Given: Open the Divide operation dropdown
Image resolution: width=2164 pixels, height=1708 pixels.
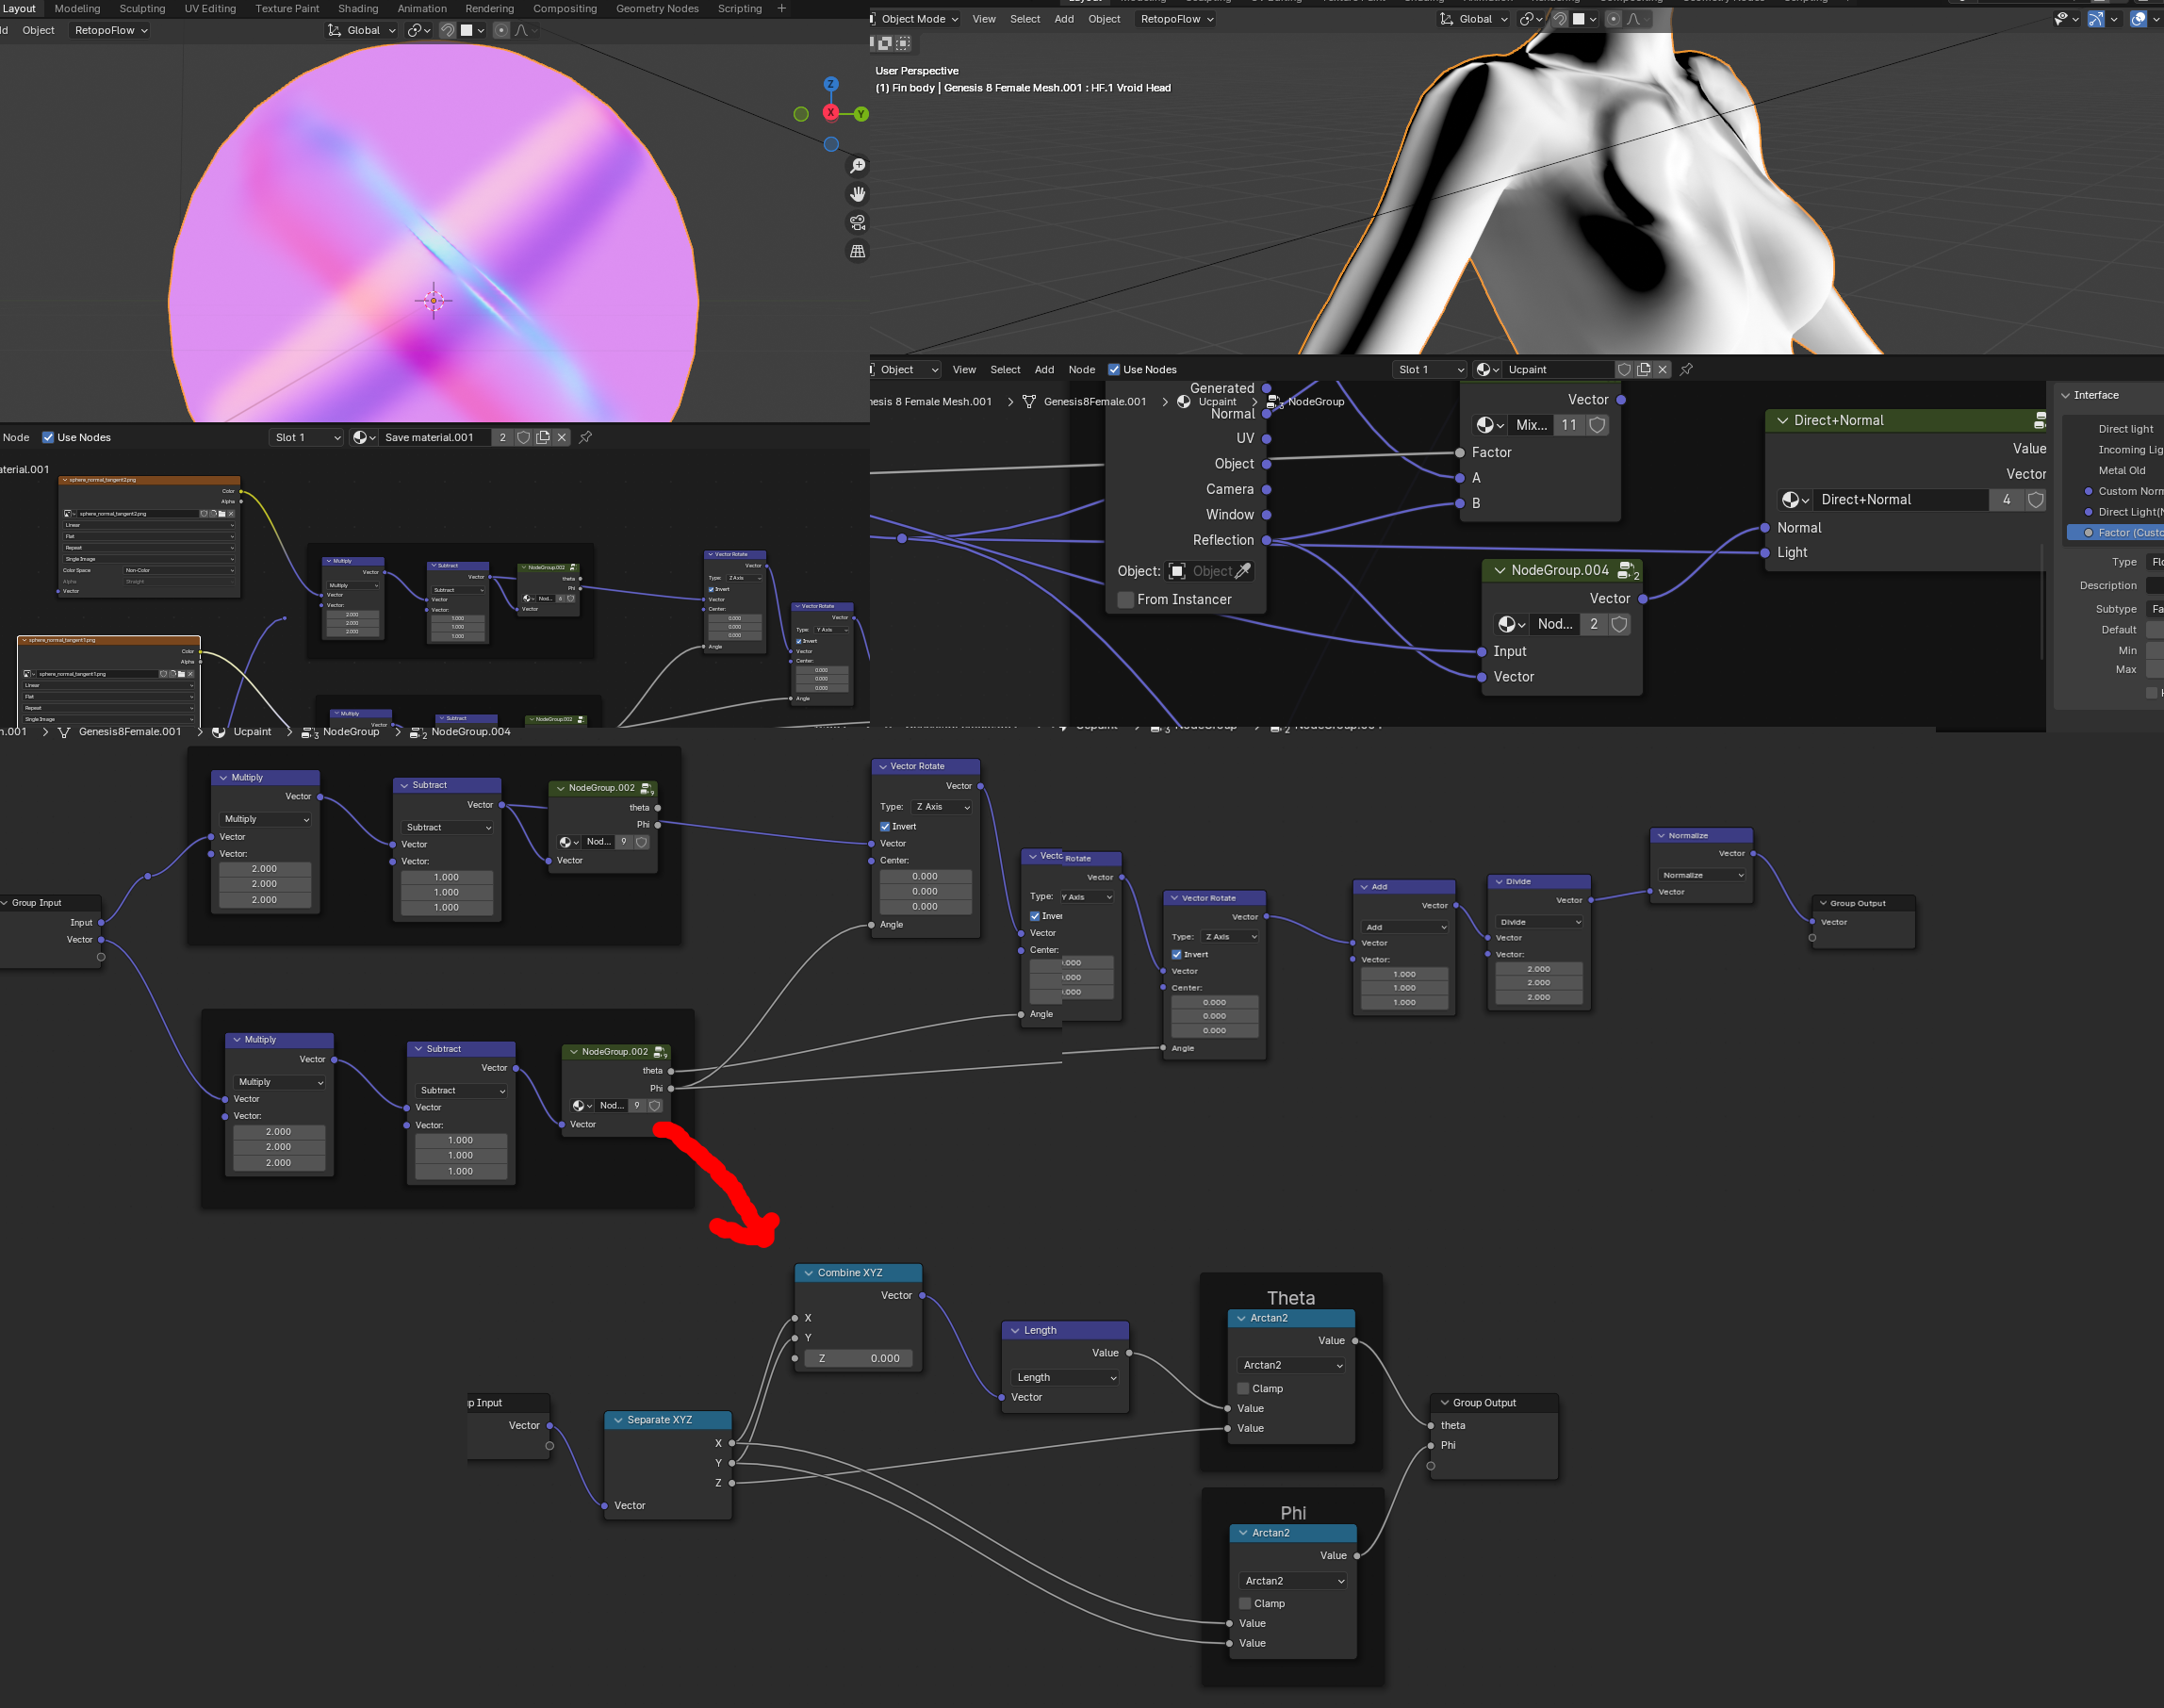Looking at the screenshot, I should click(x=1539, y=922).
